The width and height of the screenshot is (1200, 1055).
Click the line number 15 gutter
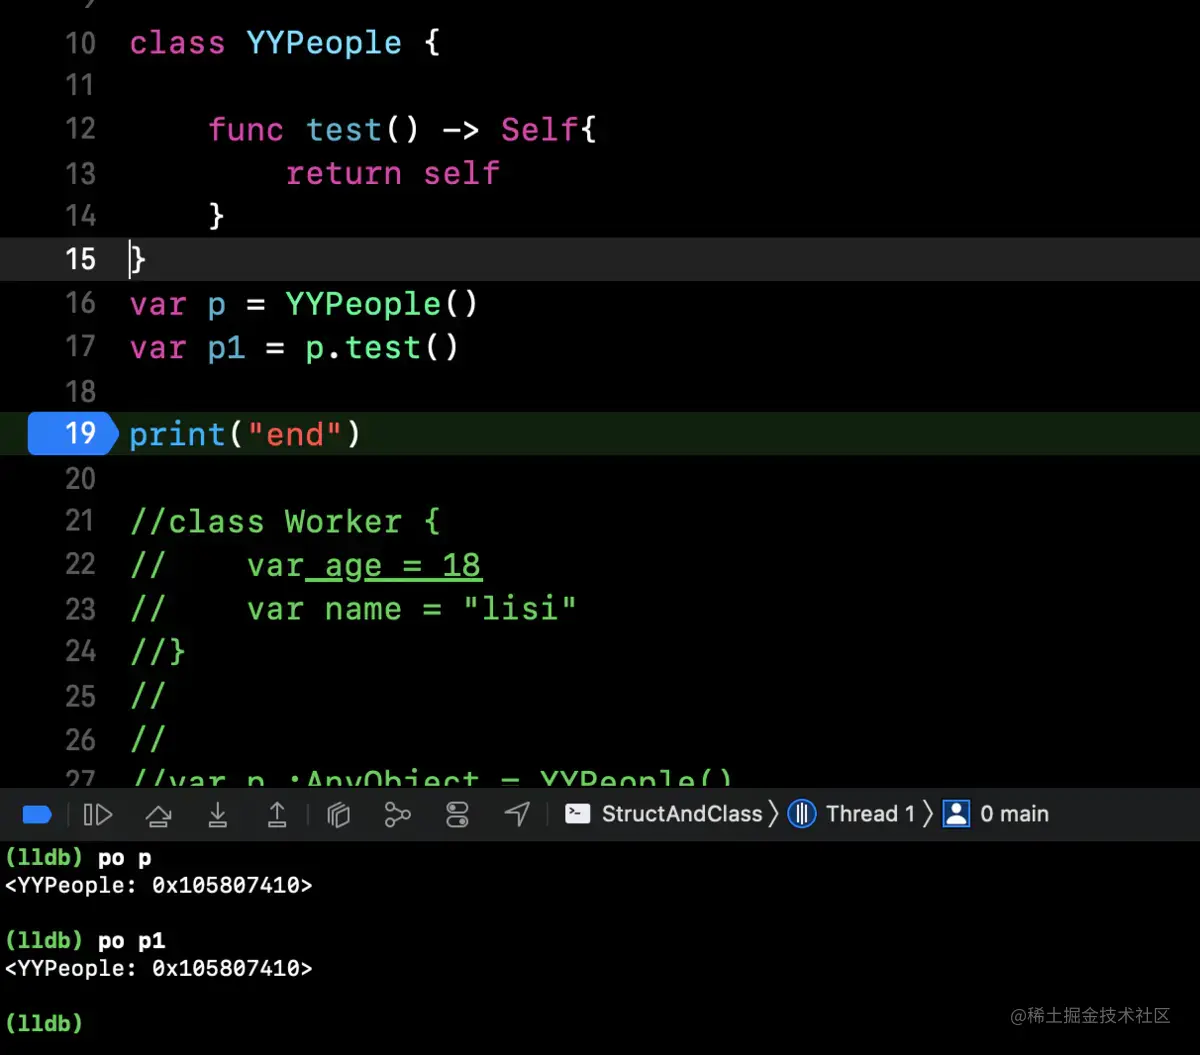pyautogui.click(x=80, y=259)
